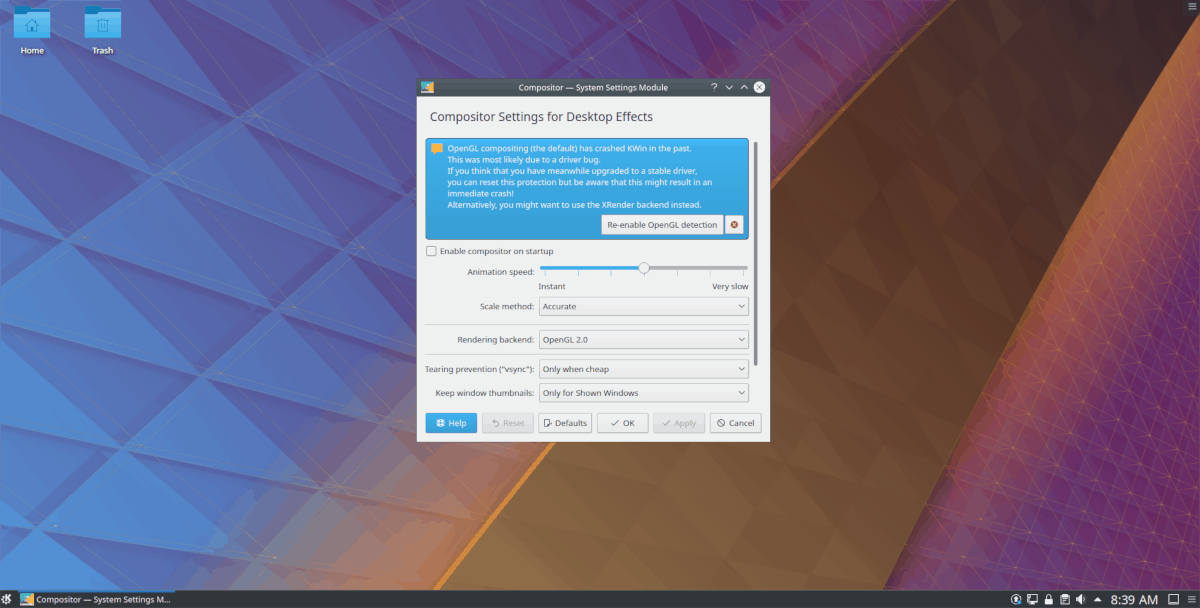Open the Keep window thumbnails dropdown
Image resolution: width=1200 pixels, height=608 pixels.
[x=644, y=393]
